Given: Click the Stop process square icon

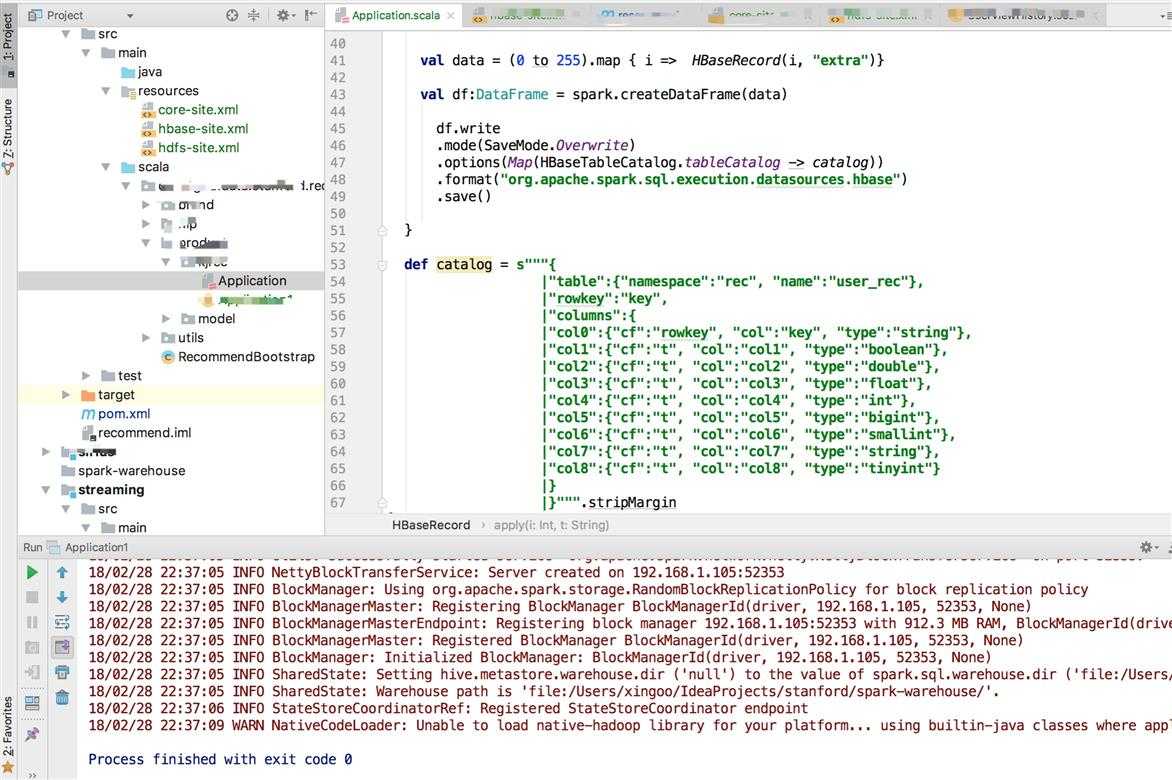Looking at the screenshot, I should (31, 597).
